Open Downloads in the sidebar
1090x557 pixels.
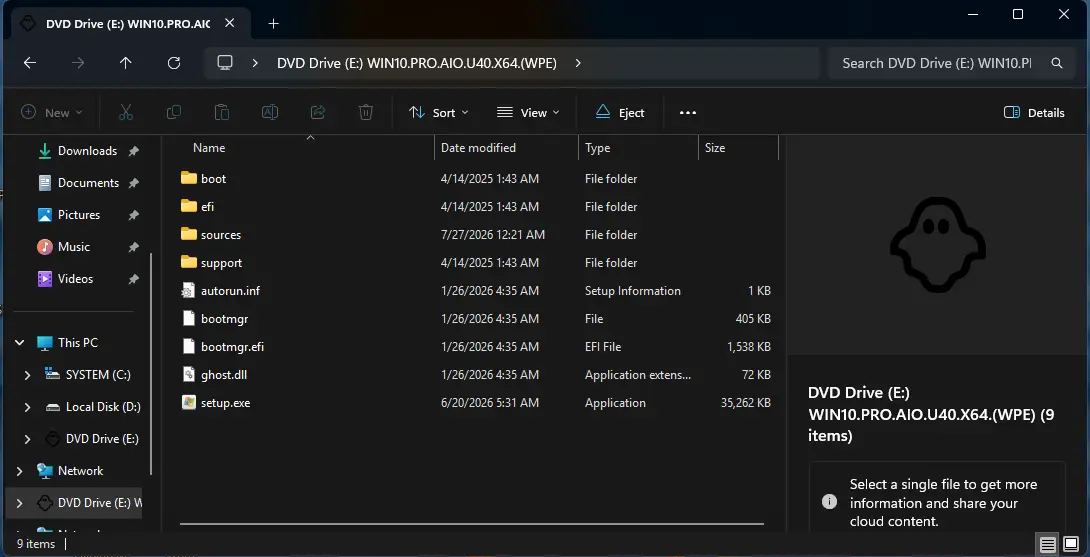point(87,151)
